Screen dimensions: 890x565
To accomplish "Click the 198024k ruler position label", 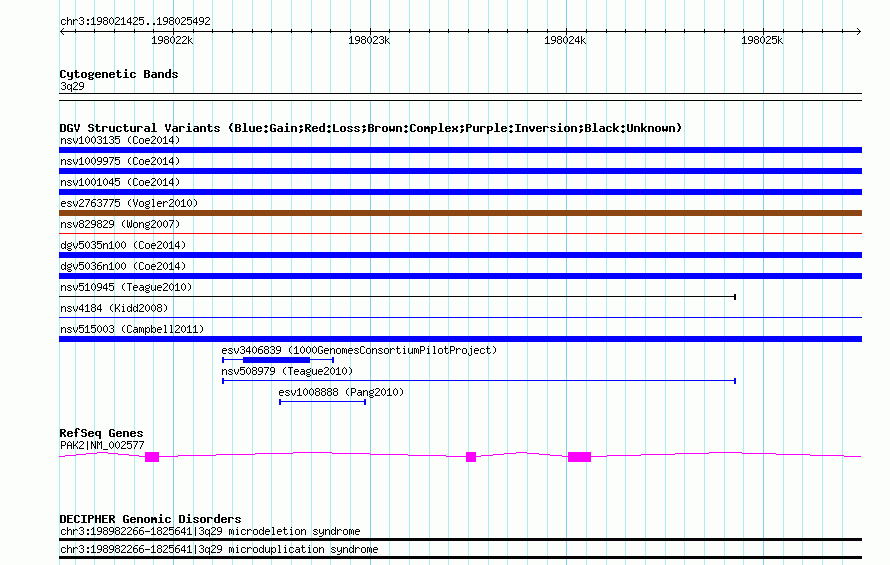I will 565,40.
